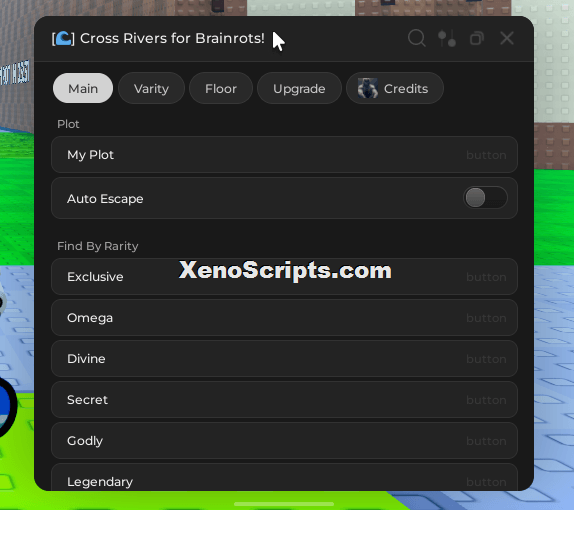Click the Omega rarity button
Screen dimensions: 574x540
click(284, 318)
